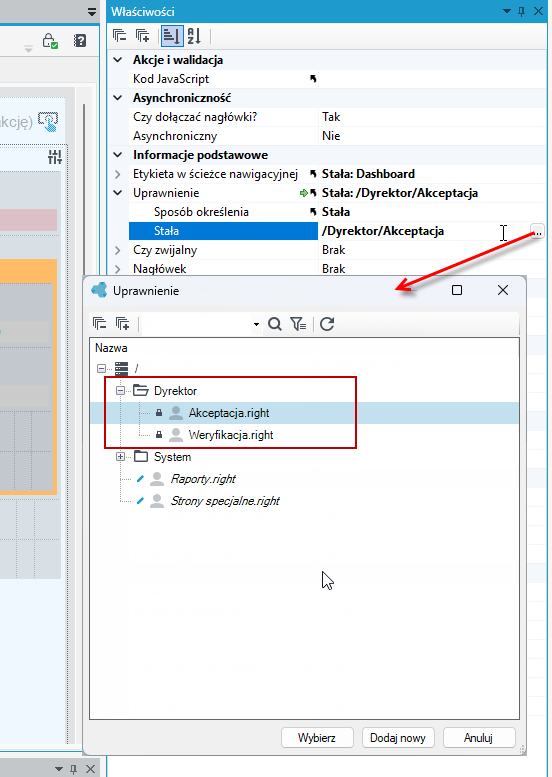
Task: Expand Nagłówek property
Action: tap(117, 269)
